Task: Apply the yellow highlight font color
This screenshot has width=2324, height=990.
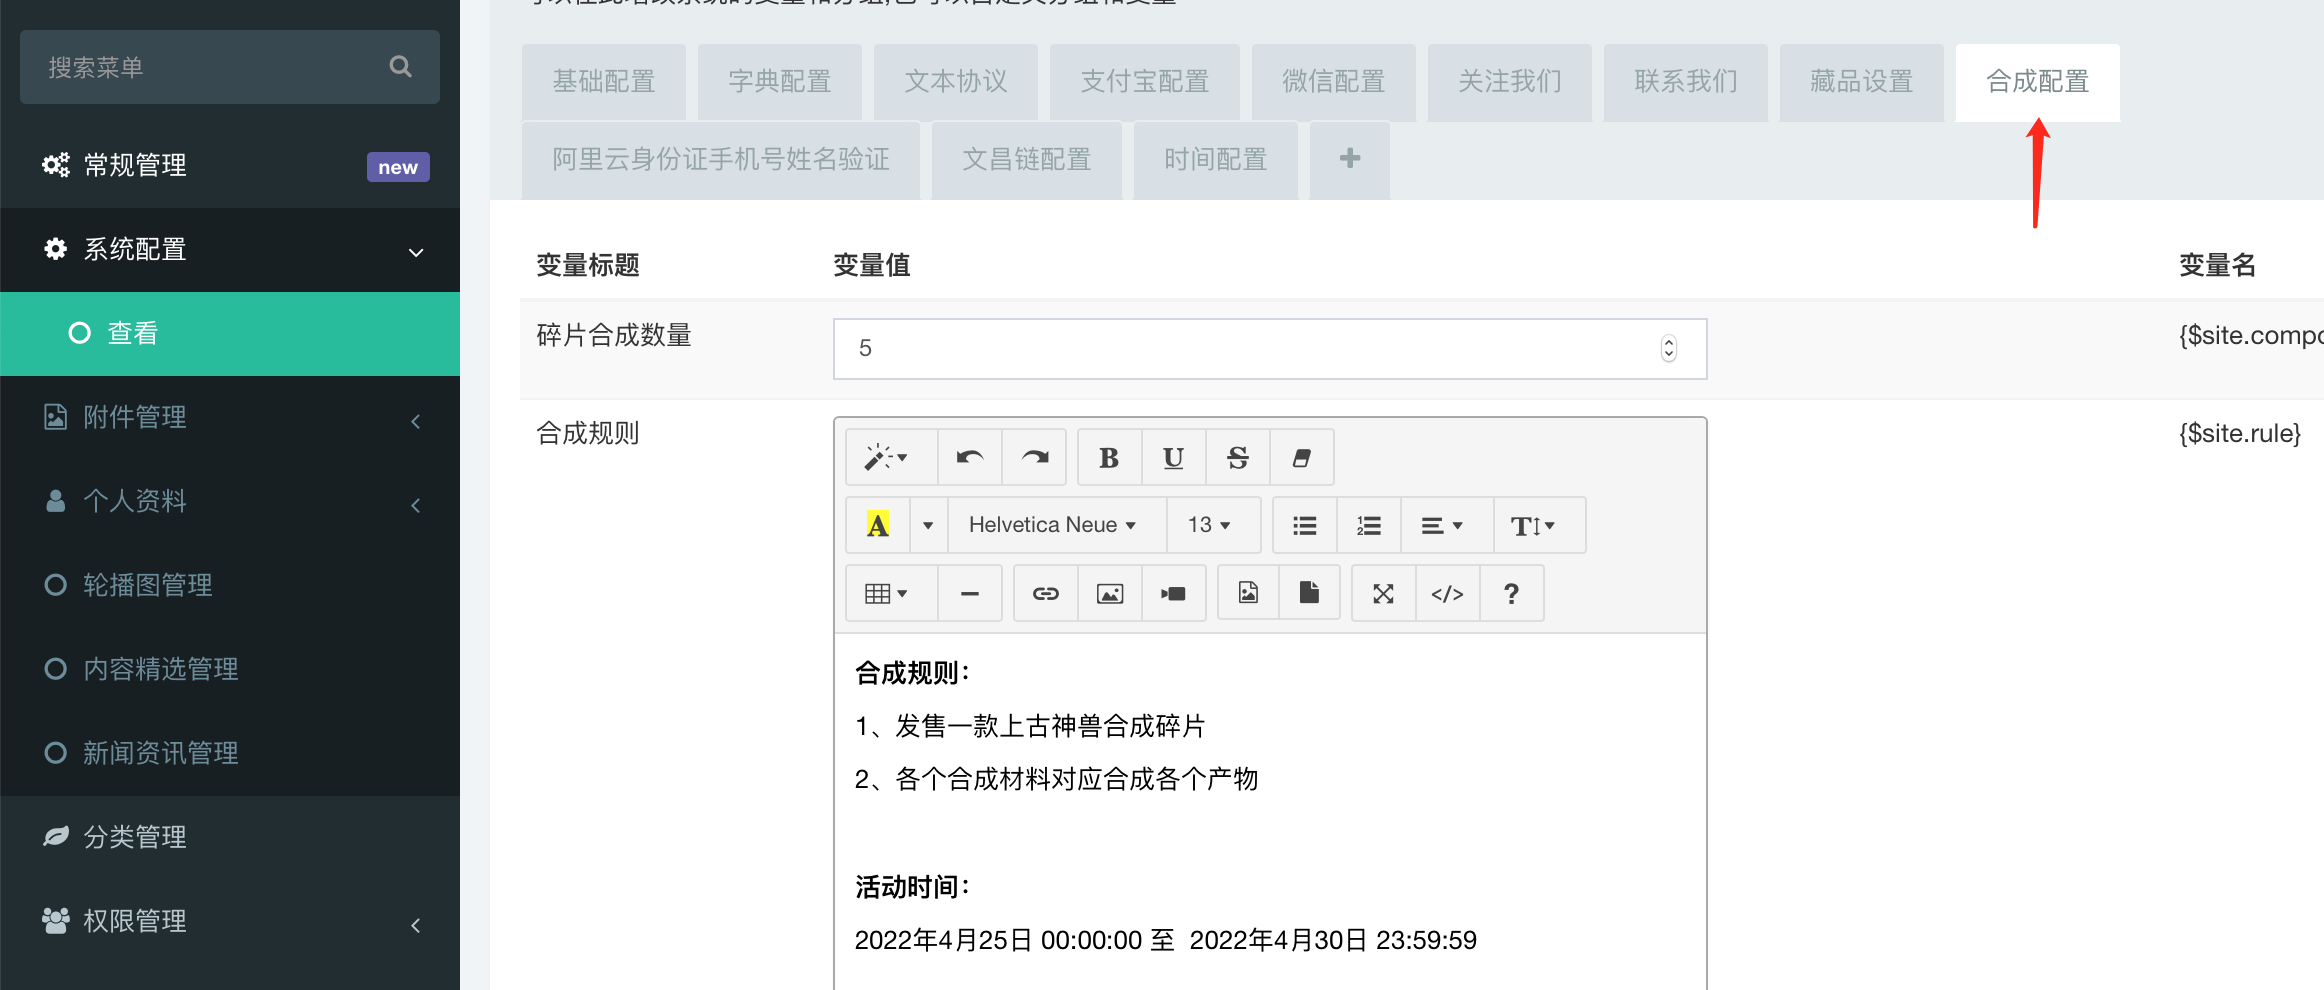Action: [878, 525]
